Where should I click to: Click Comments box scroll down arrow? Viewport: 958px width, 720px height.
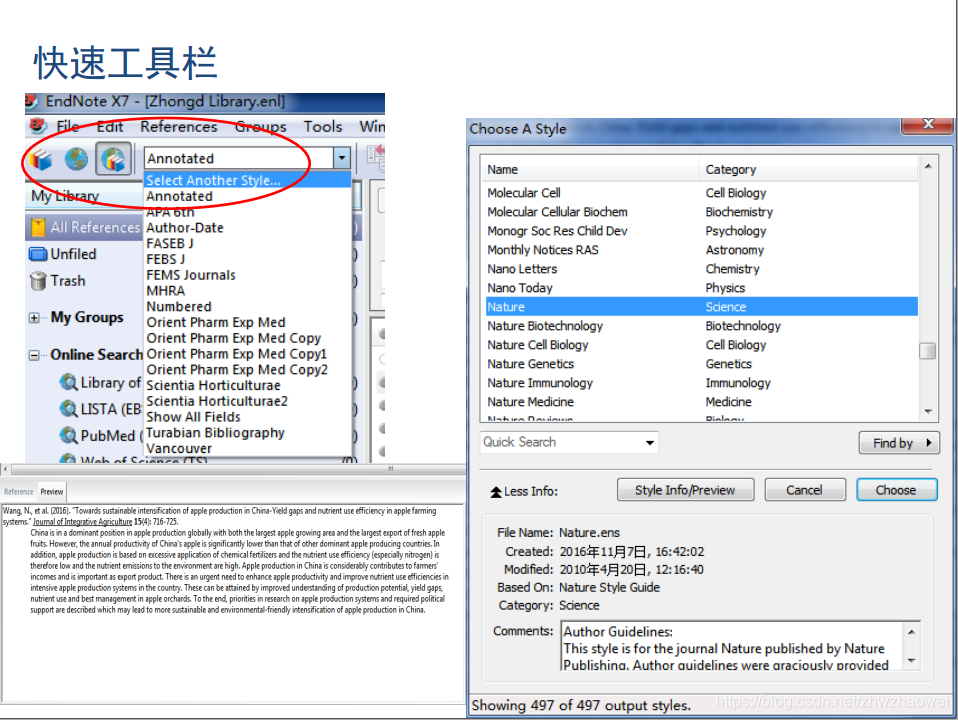(x=911, y=661)
